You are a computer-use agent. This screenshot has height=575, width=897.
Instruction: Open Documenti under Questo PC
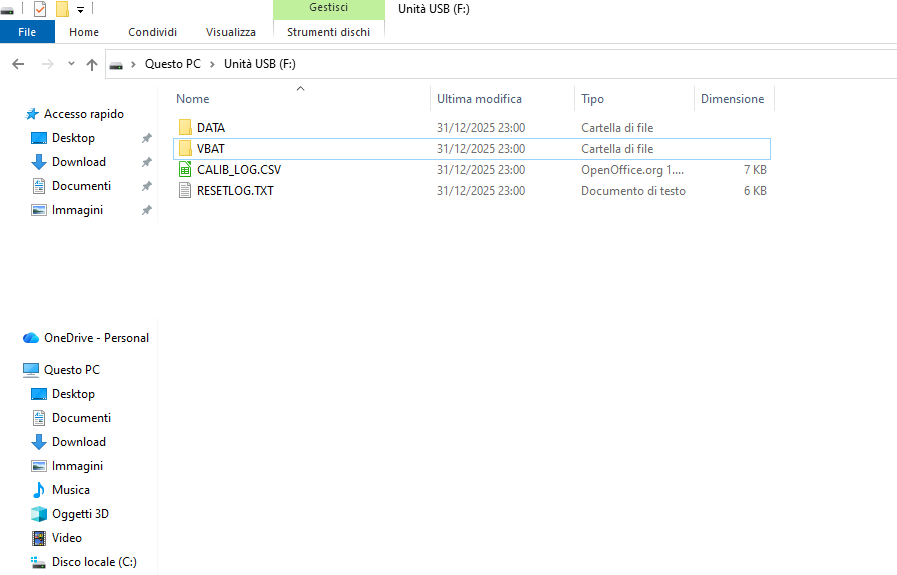tap(81, 418)
